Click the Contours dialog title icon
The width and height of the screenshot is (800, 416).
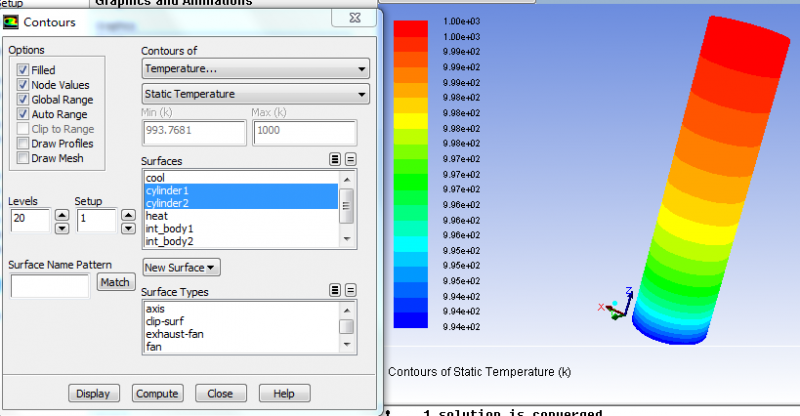11,22
